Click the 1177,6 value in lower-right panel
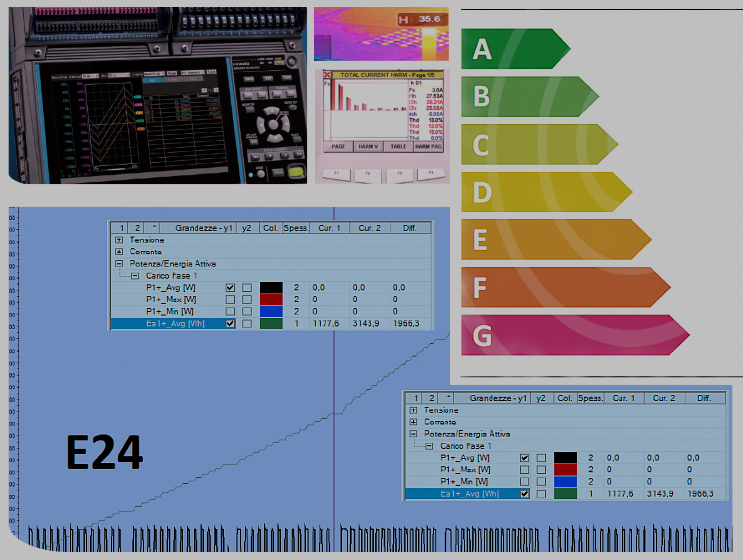 coord(620,494)
